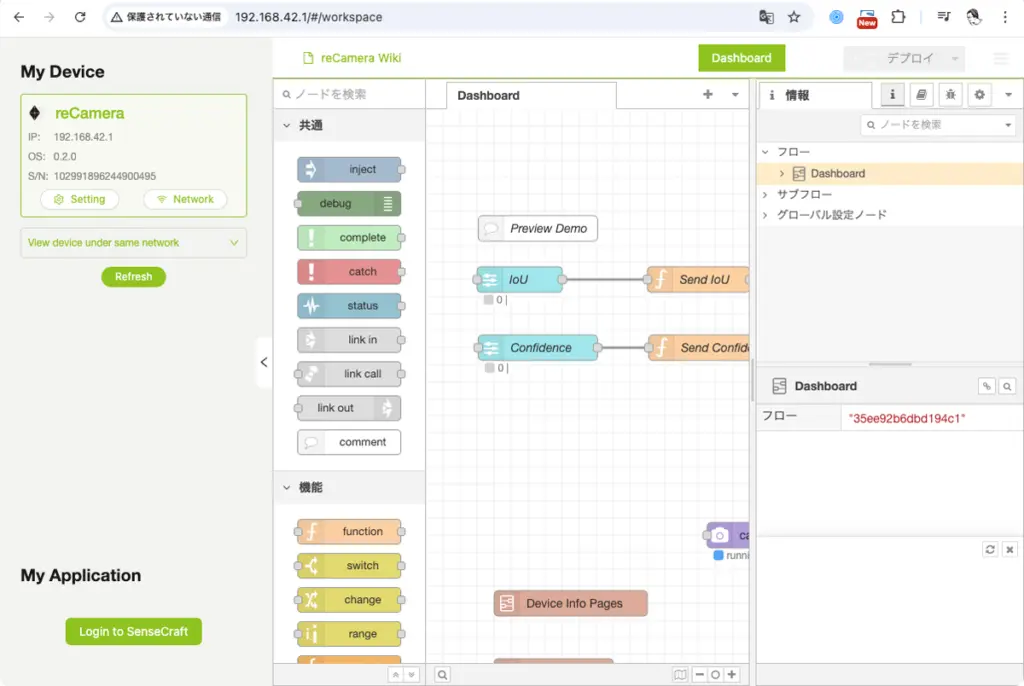1024x686 pixels.
Task: Toggle the navigator map icon
Action: [x=680, y=674]
